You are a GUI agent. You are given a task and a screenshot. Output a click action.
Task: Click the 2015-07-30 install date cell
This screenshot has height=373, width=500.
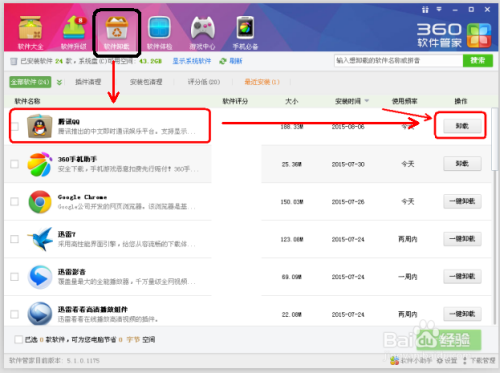coord(348,164)
